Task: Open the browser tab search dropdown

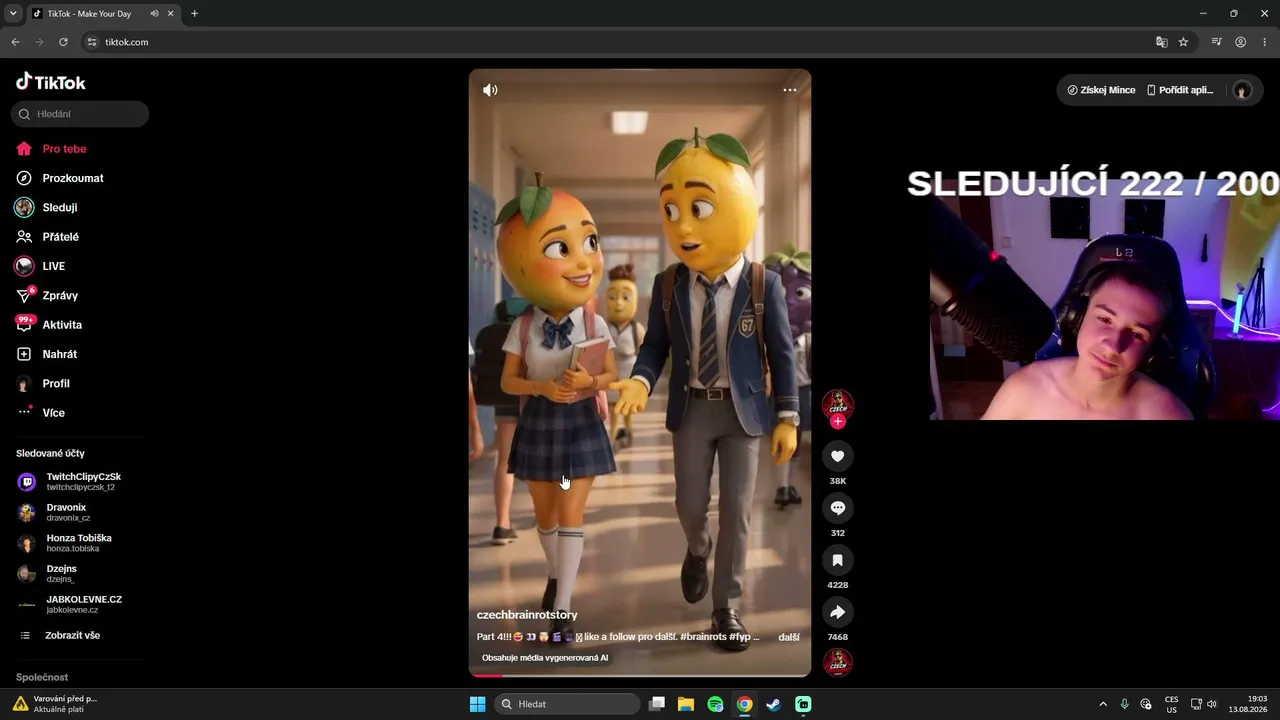Action: [x=13, y=14]
